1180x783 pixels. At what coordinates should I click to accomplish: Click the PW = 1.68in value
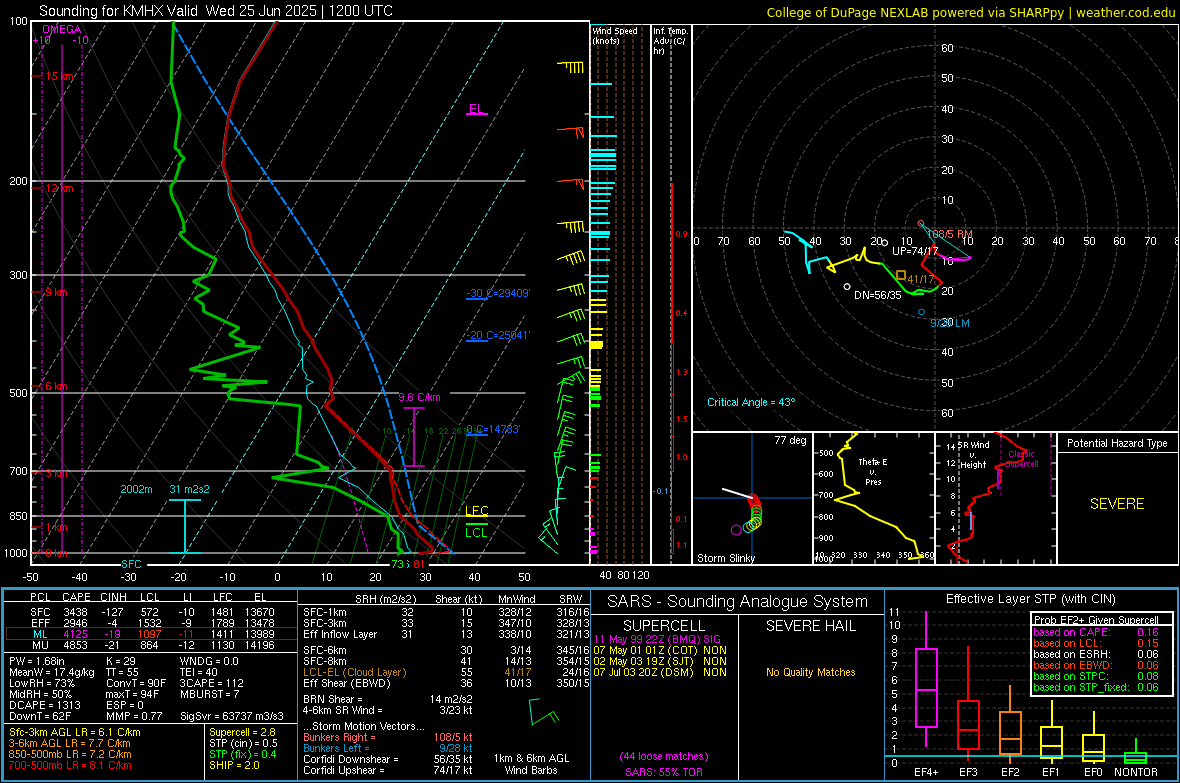(37, 661)
